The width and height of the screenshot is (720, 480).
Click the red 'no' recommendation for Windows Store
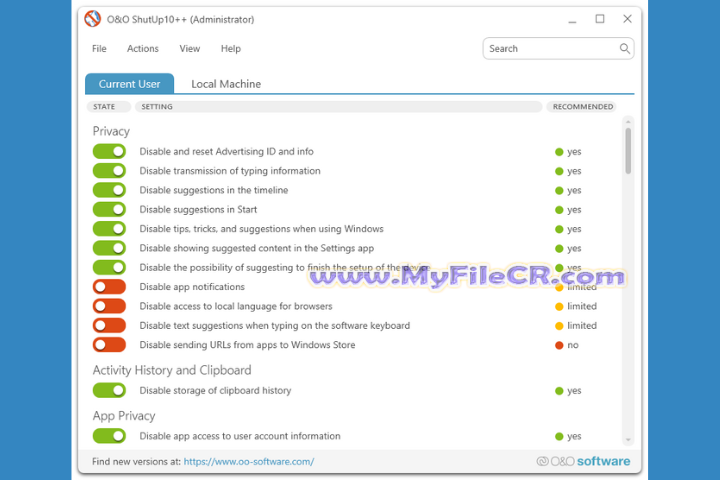[x=567, y=345]
